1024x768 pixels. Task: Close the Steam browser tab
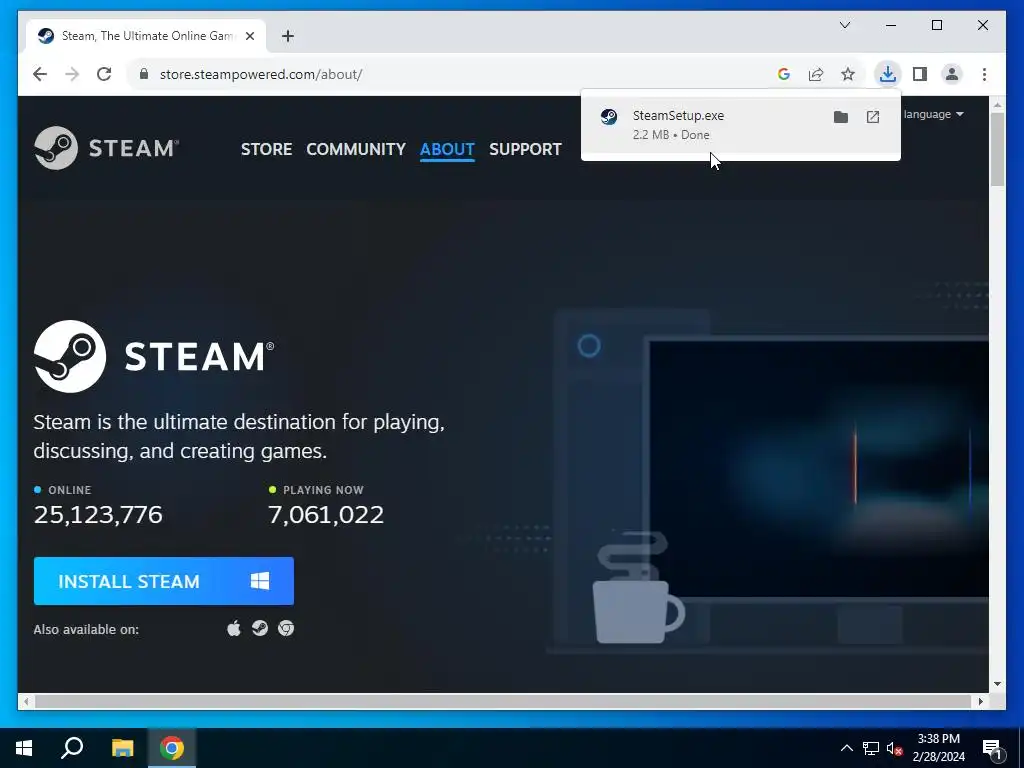(249, 36)
